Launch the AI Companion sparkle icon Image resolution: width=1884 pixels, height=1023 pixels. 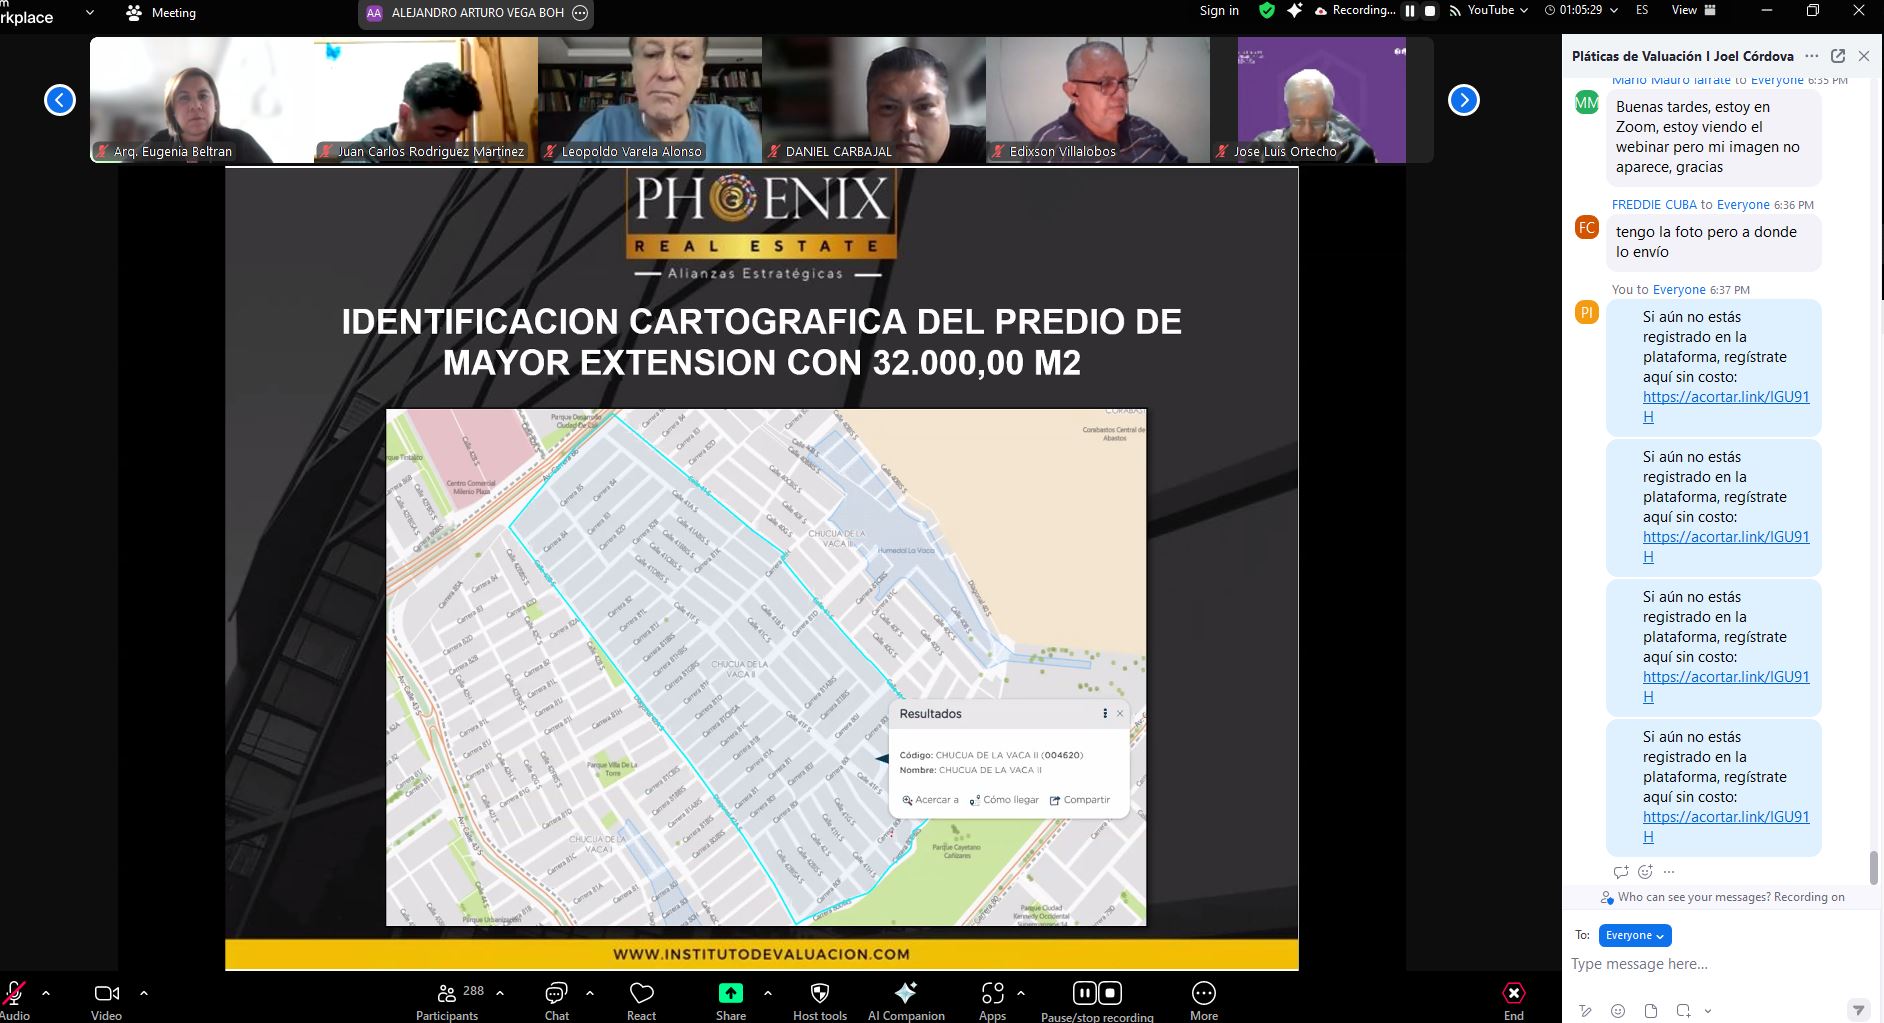pos(906,993)
